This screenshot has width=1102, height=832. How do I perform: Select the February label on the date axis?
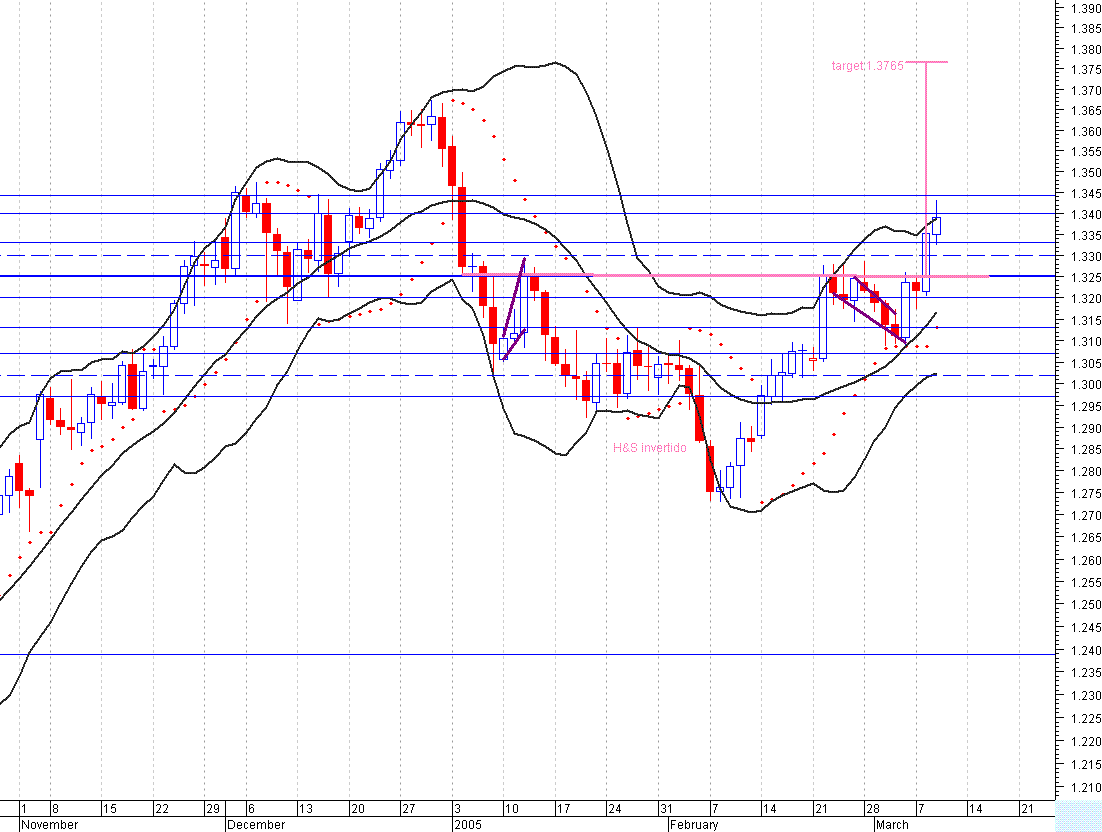[x=693, y=825]
